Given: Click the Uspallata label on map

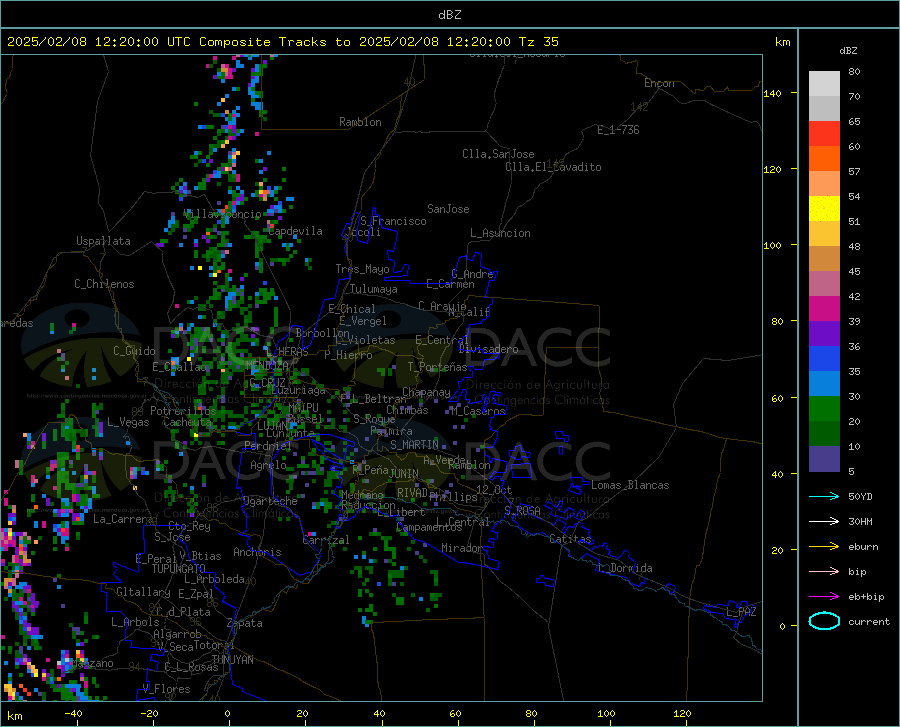Looking at the screenshot, I should [x=103, y=241].
